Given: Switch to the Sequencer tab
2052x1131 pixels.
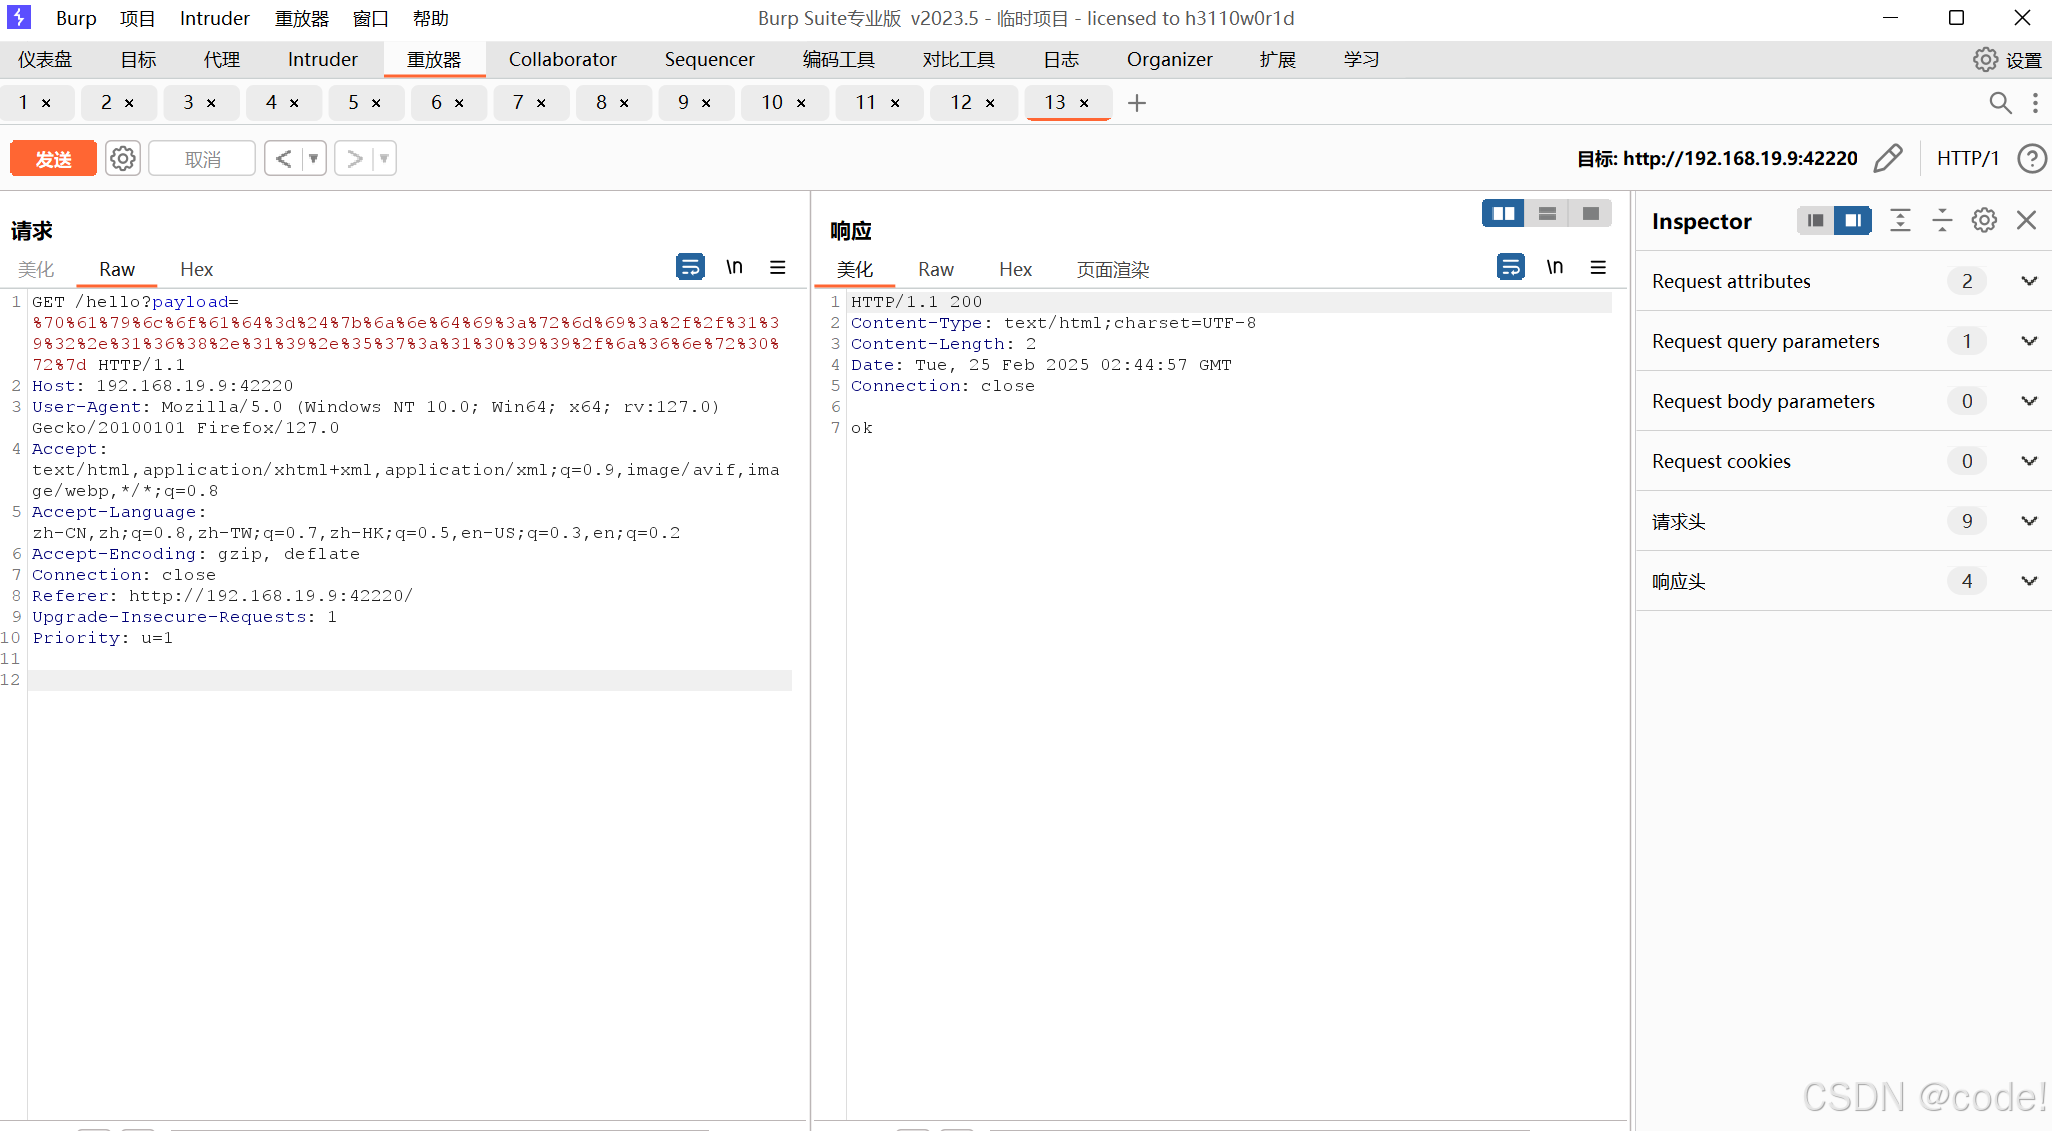Looking at the screenshot, I should tap(710, 60).
